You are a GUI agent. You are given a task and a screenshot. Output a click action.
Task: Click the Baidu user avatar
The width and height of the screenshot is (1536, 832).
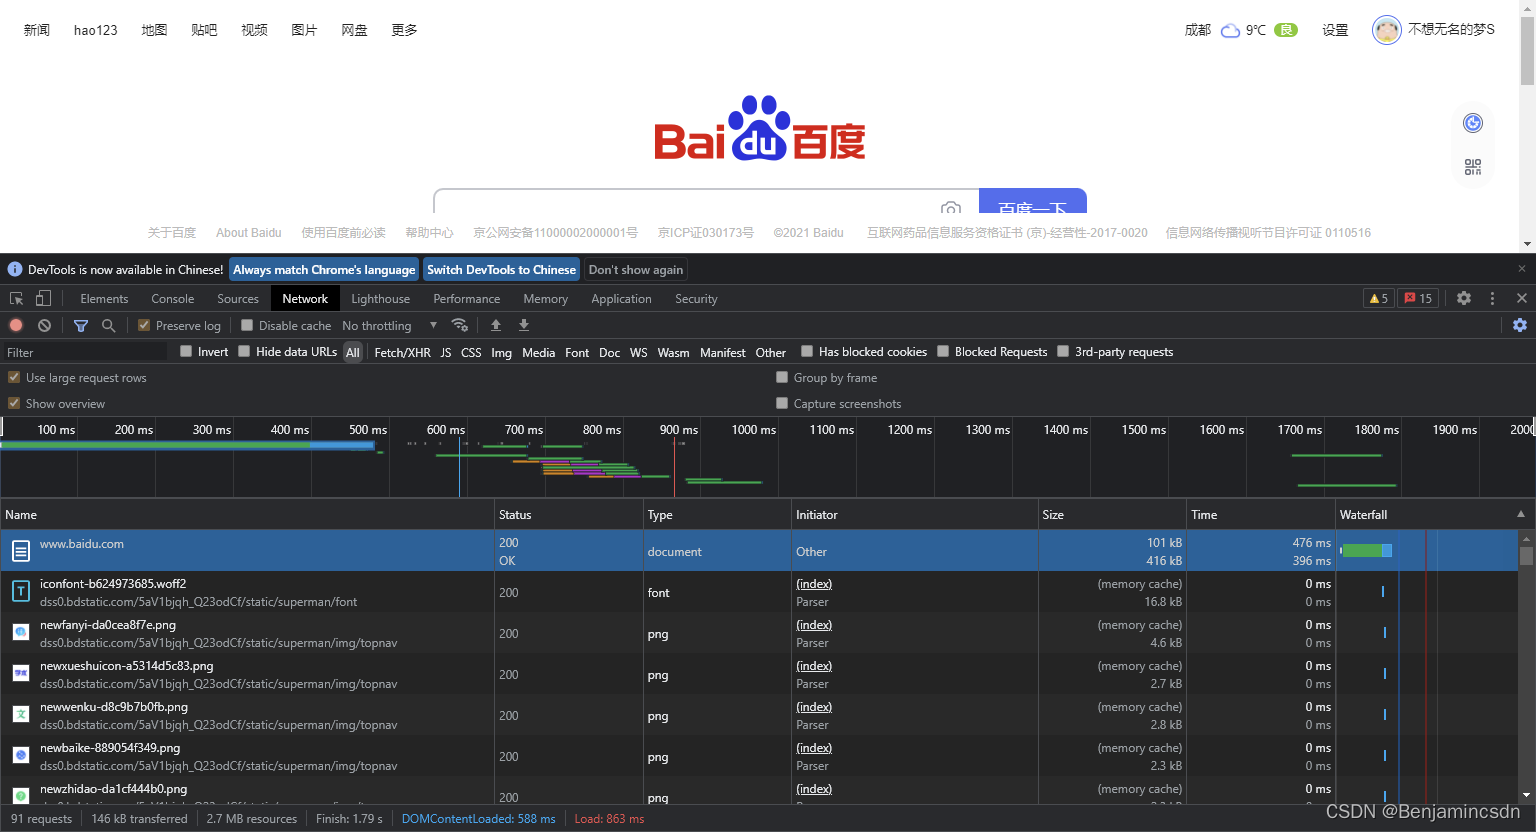coord(1387,30)
